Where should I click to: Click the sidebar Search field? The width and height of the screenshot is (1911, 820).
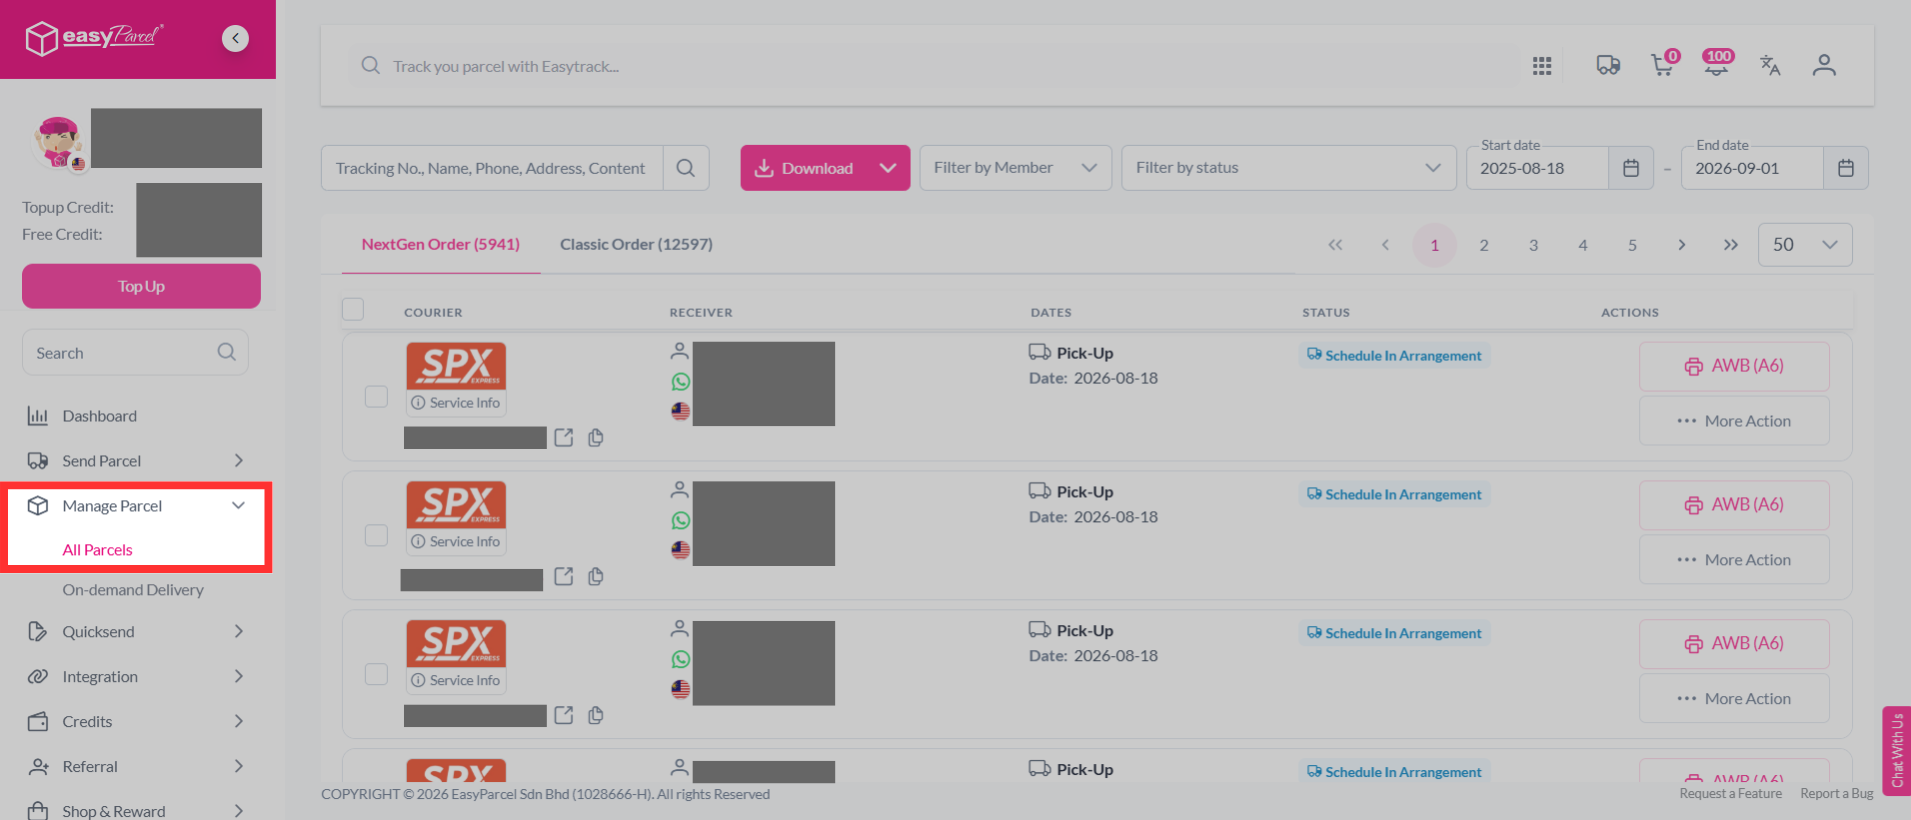pos(135,352)
